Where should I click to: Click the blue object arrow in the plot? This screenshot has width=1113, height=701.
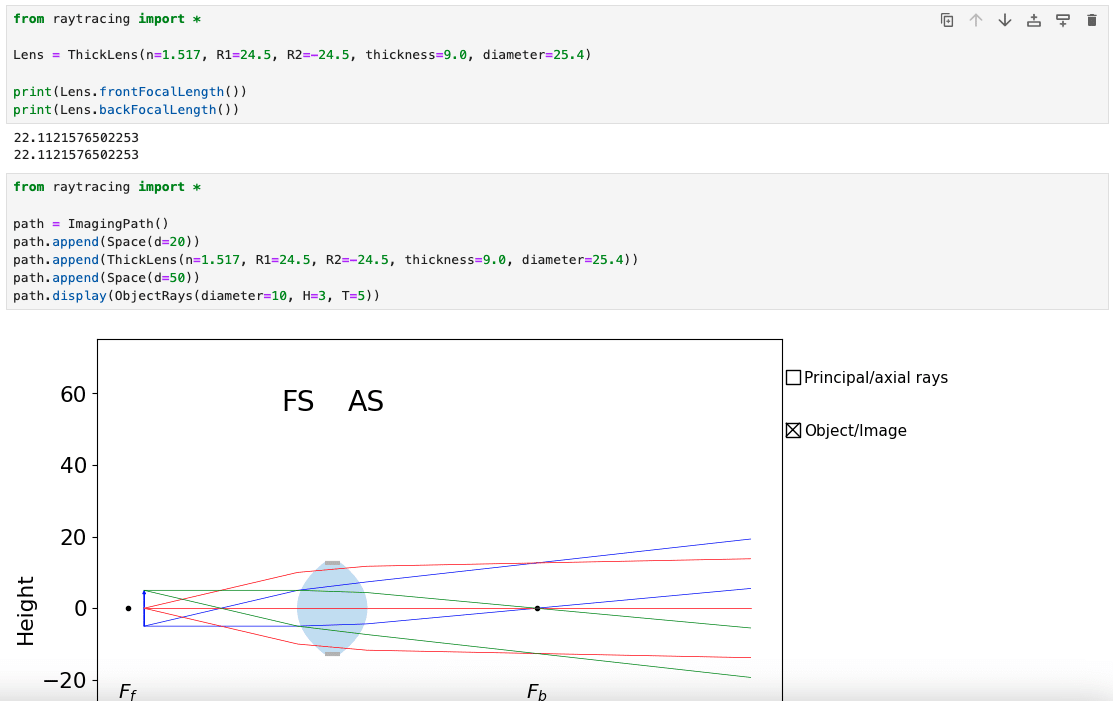click(x=144, y=608)
